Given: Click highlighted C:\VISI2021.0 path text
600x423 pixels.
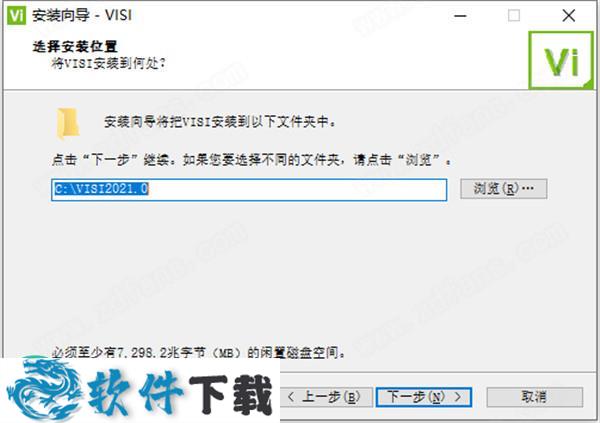Looking at the screenshot, I should coord(101,189).
